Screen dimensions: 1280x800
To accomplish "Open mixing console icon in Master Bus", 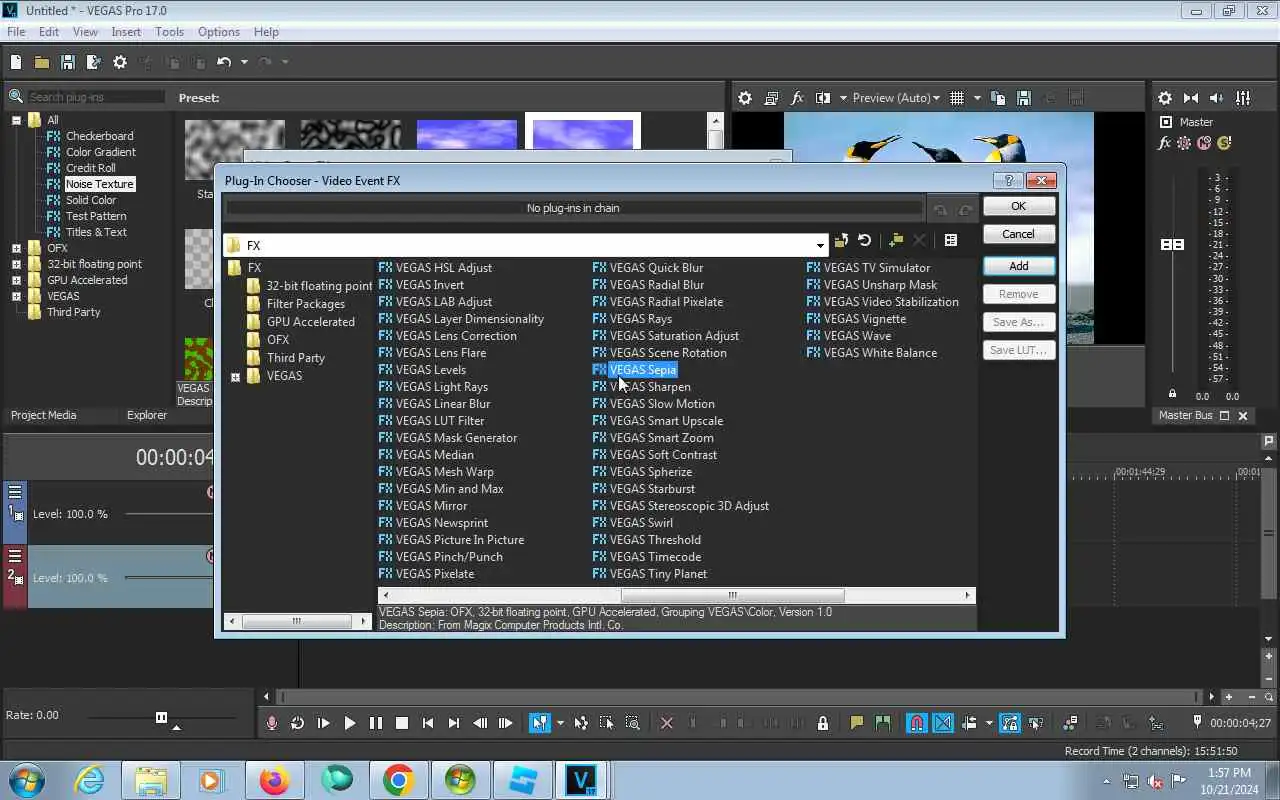I will [x=1243, y=98].
